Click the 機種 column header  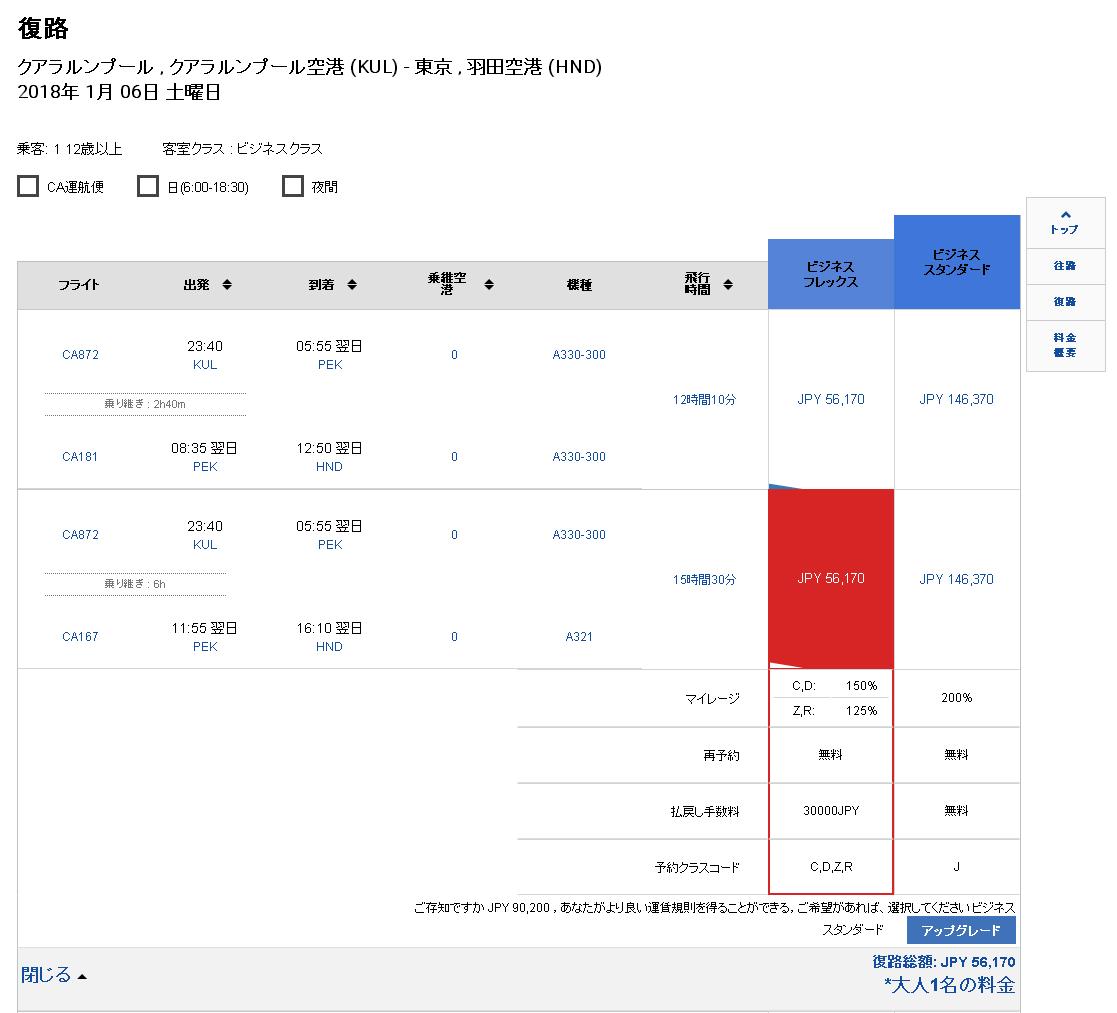579,285
